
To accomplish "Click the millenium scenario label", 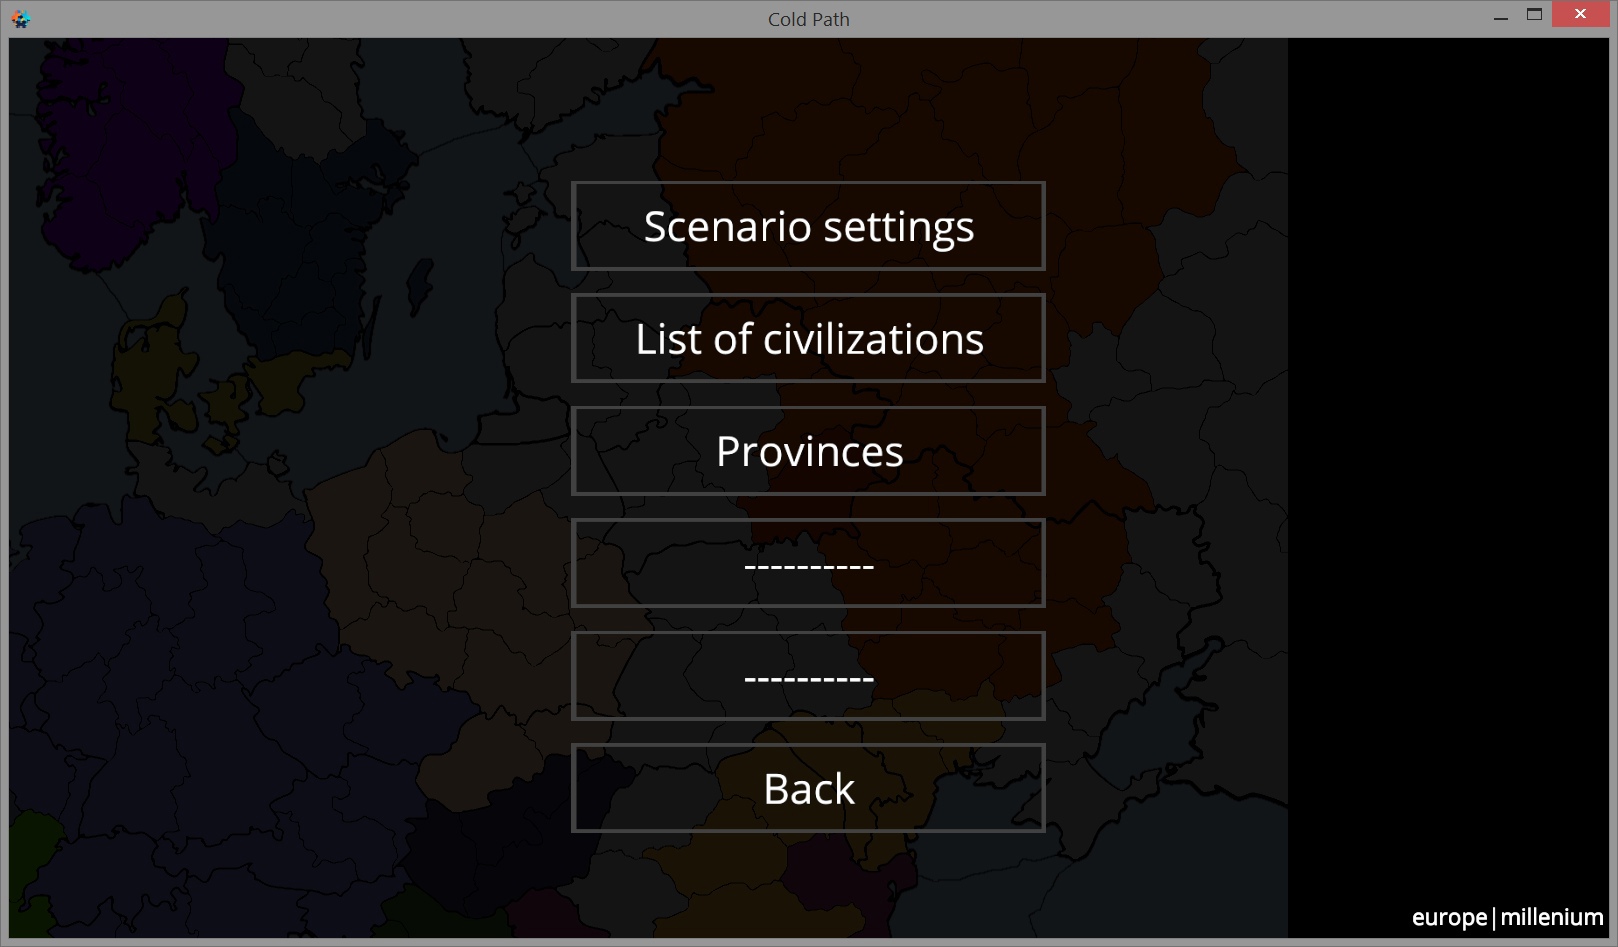I will 1552,917.
